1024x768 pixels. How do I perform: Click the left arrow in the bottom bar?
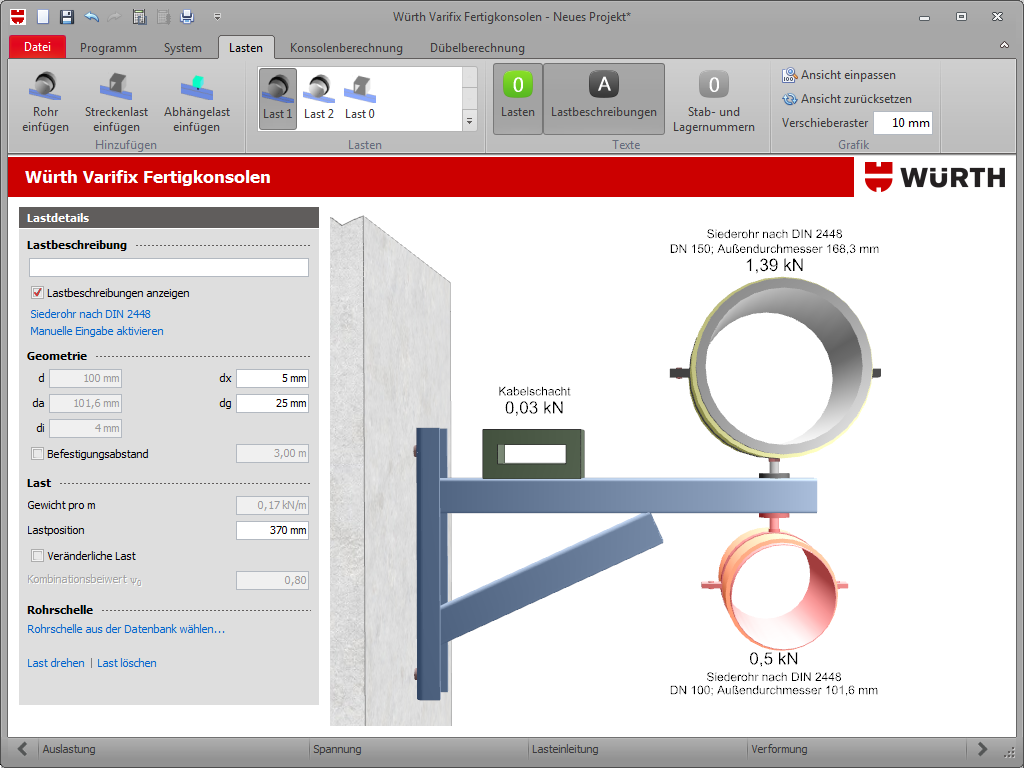pos(23,748)
